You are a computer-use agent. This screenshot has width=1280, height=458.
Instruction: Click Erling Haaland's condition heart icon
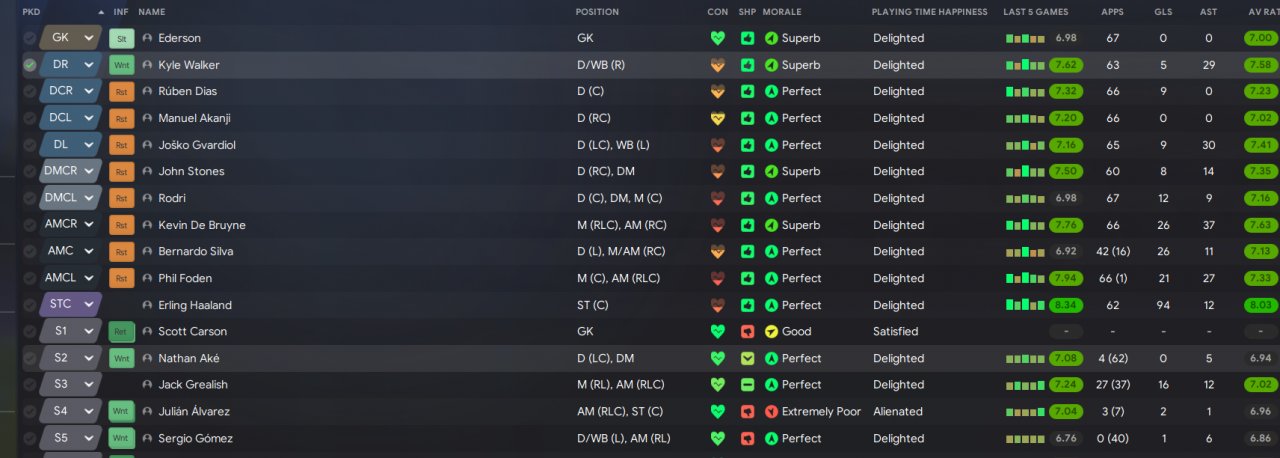[717, 305]
